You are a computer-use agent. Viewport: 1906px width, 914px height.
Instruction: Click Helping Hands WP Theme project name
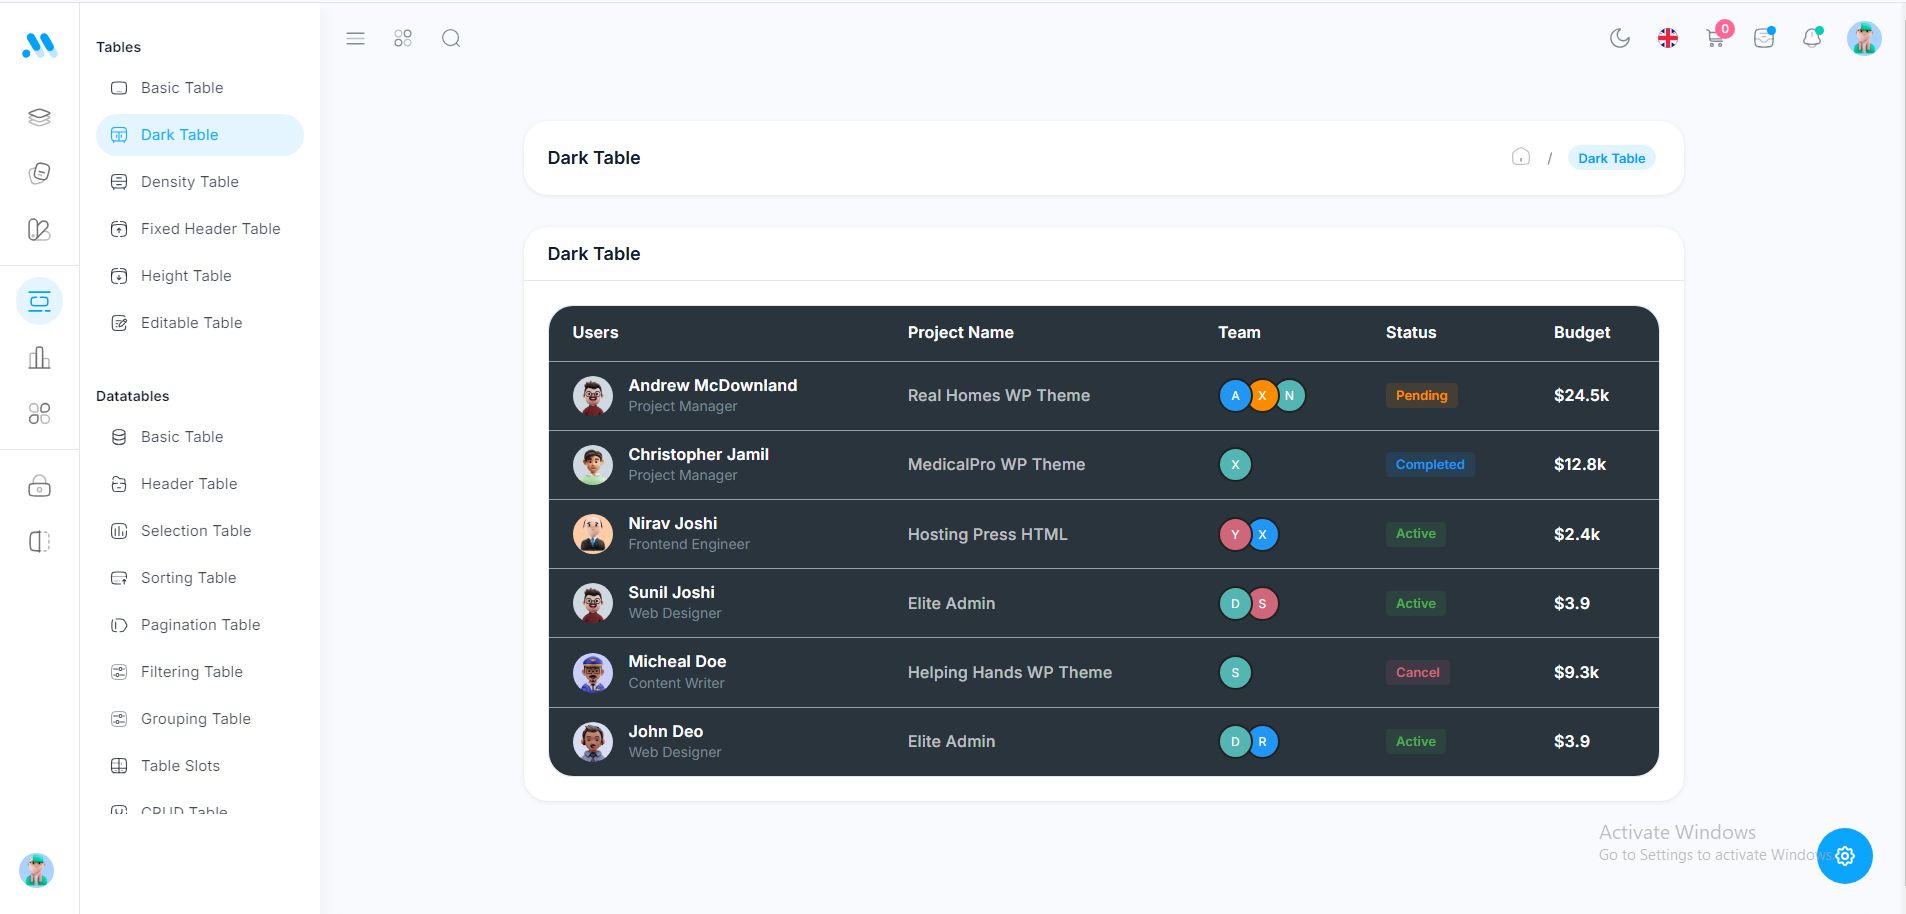[1010, 672]
